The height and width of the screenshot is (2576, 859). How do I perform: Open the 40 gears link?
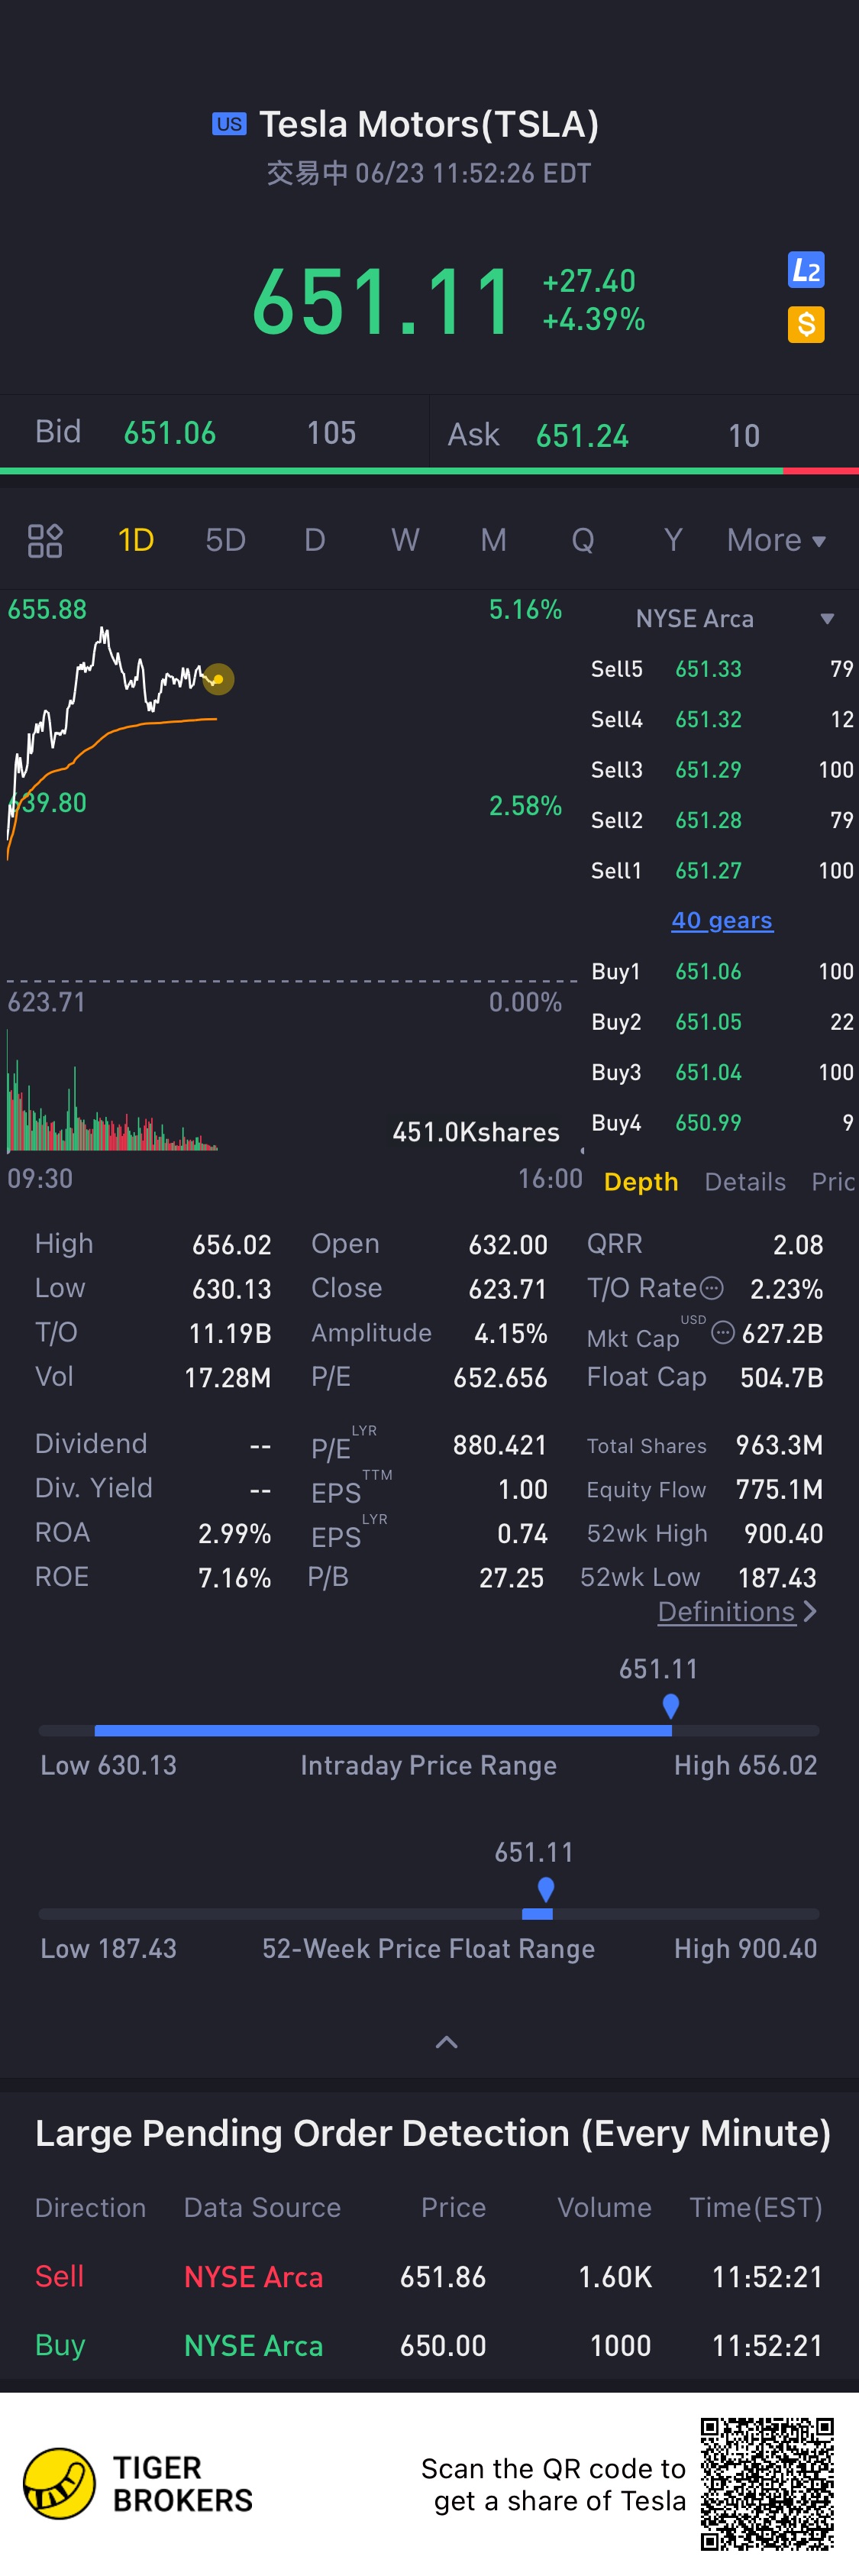(x=721, y=920)
